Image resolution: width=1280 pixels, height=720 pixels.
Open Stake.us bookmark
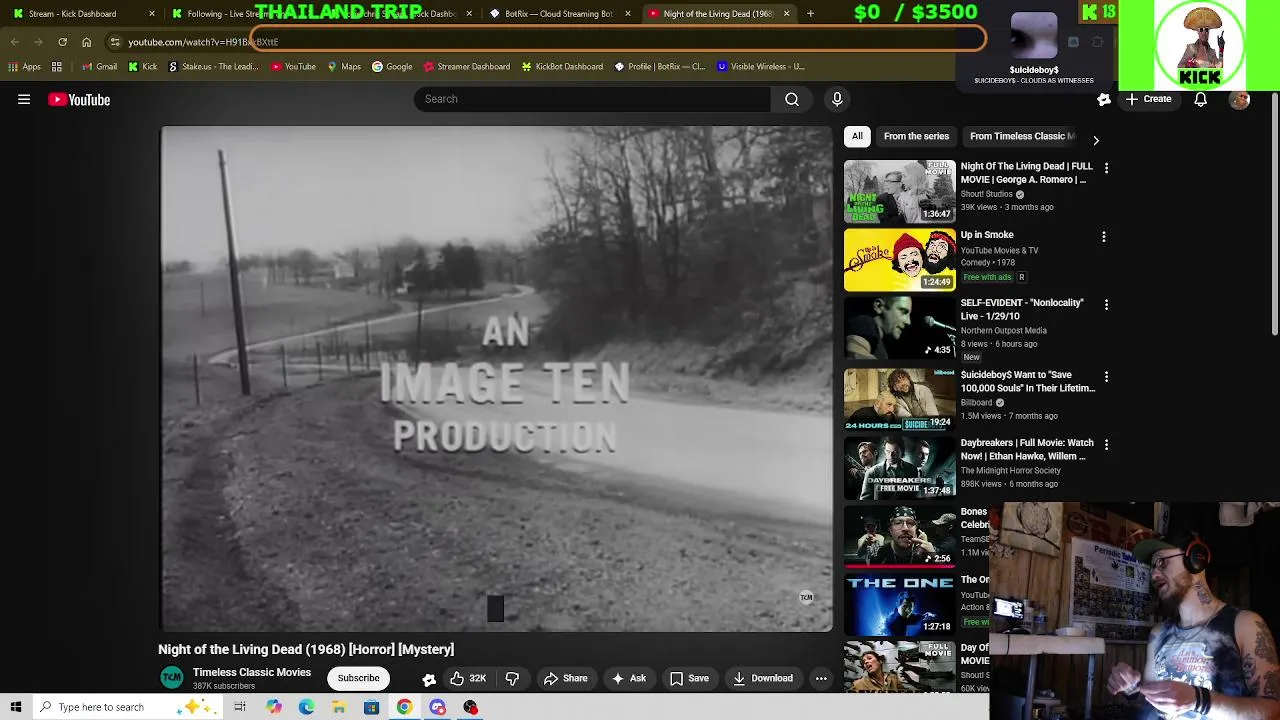click(x=213, y=67)
